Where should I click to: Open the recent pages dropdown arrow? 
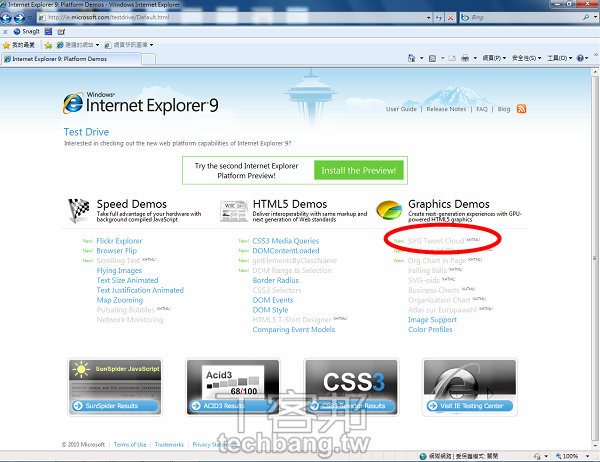[30, 18]
